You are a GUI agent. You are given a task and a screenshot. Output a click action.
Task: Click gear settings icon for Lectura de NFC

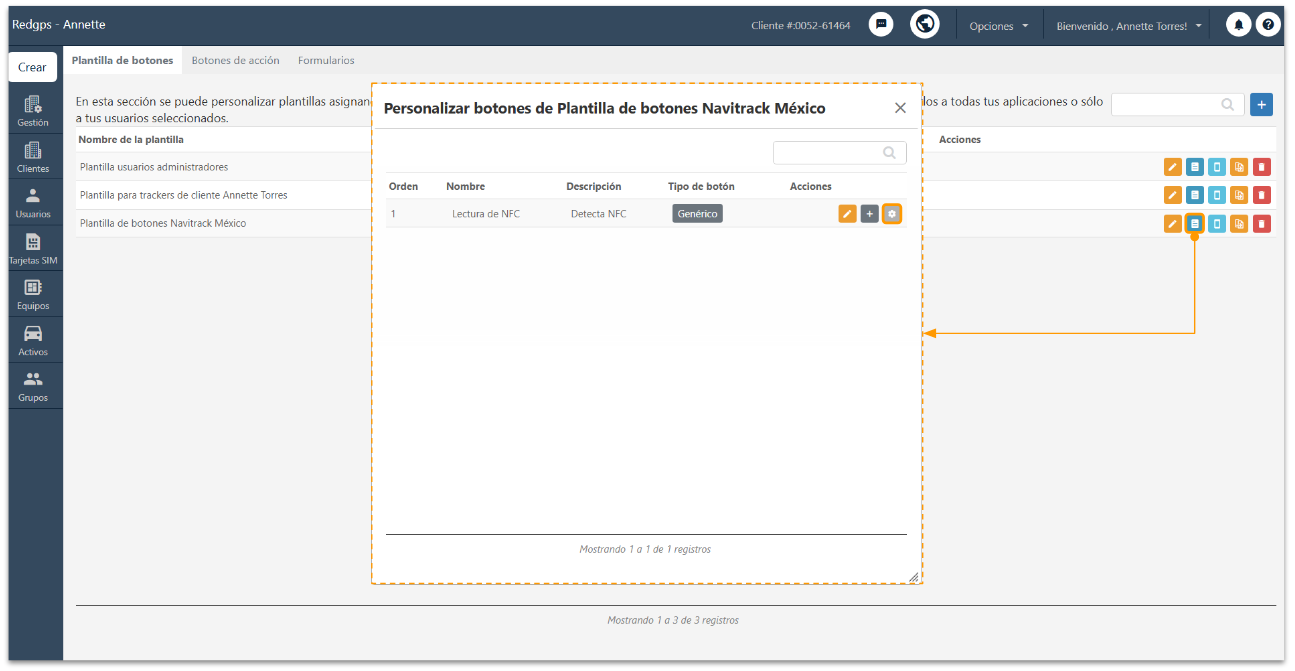892,214
